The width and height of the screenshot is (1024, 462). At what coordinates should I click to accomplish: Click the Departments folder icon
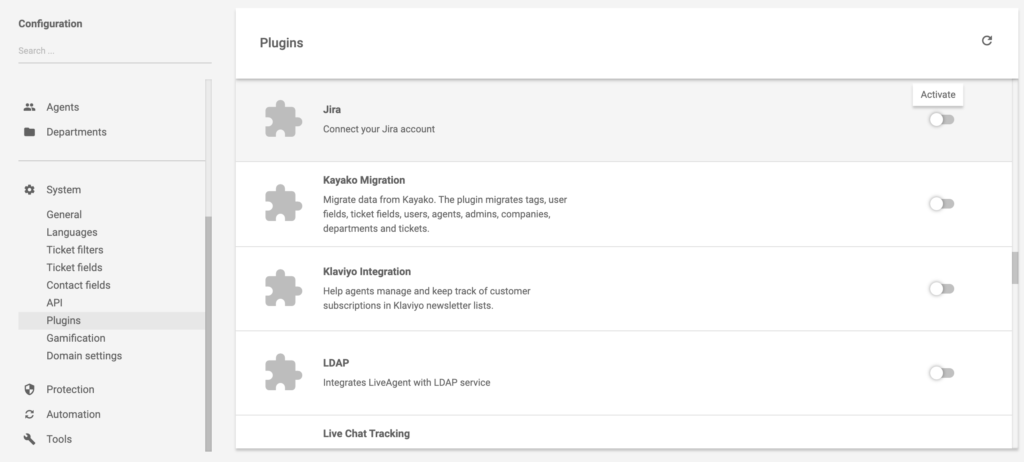coord(29,132)
